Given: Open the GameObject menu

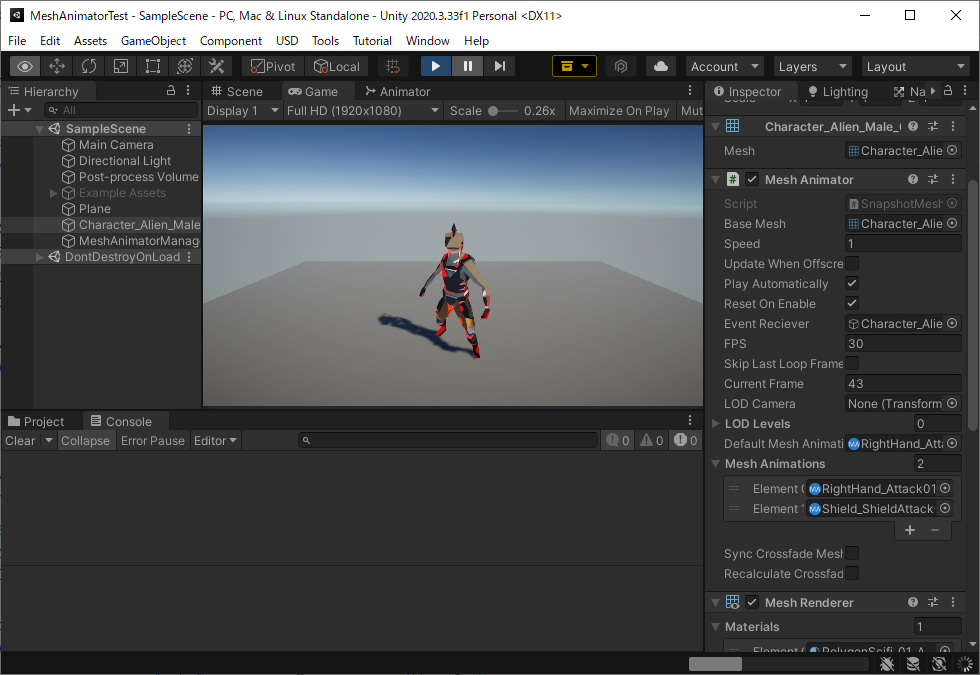Looking at the screenshot, I should coord(153,41).
